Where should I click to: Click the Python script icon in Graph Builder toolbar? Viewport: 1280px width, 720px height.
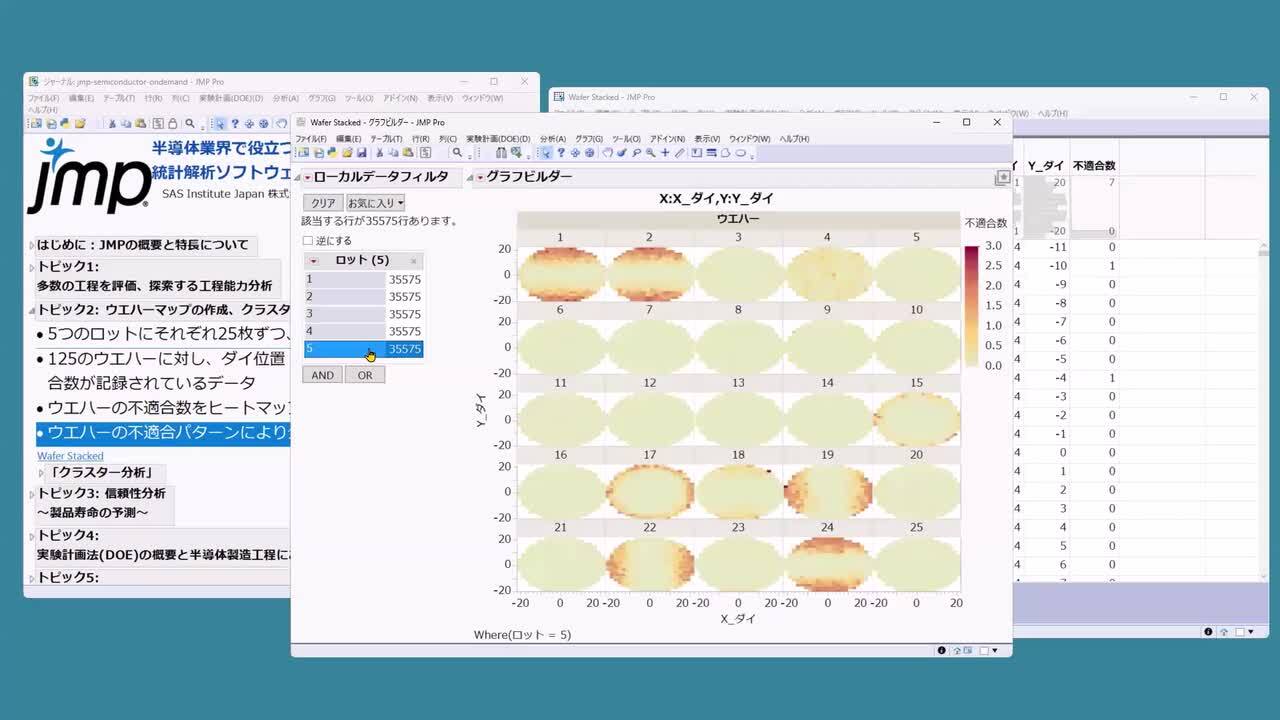331,153
